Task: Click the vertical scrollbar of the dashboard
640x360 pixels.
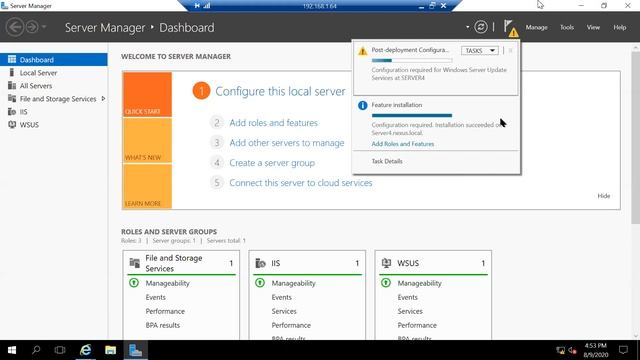Action: [636, 137]
